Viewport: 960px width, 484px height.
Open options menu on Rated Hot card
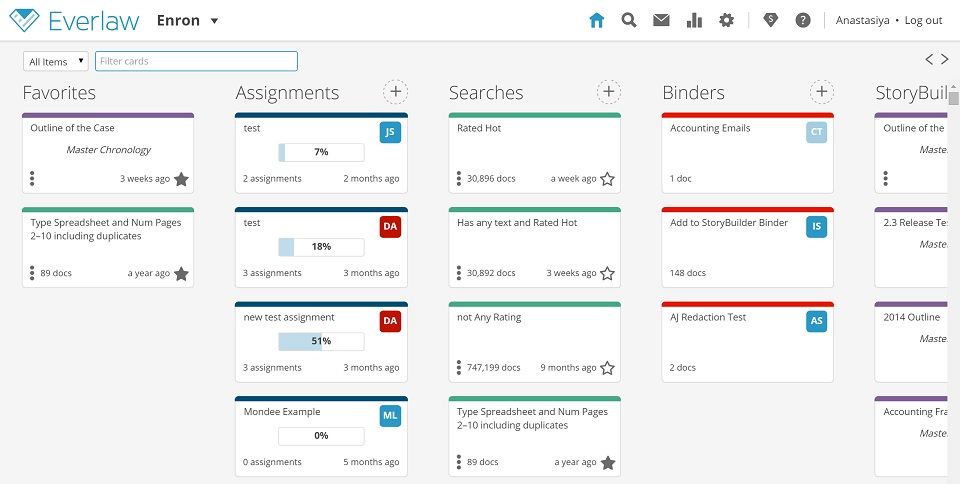click(x=459, y=179)
